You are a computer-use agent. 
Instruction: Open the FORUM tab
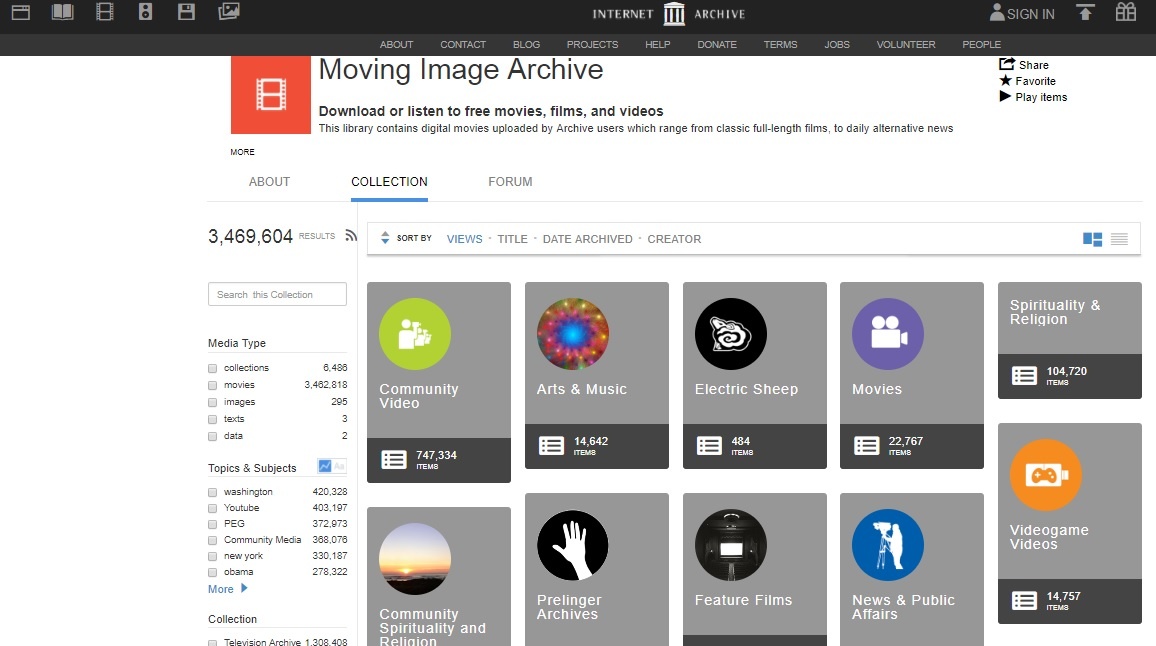pos(510,181)
